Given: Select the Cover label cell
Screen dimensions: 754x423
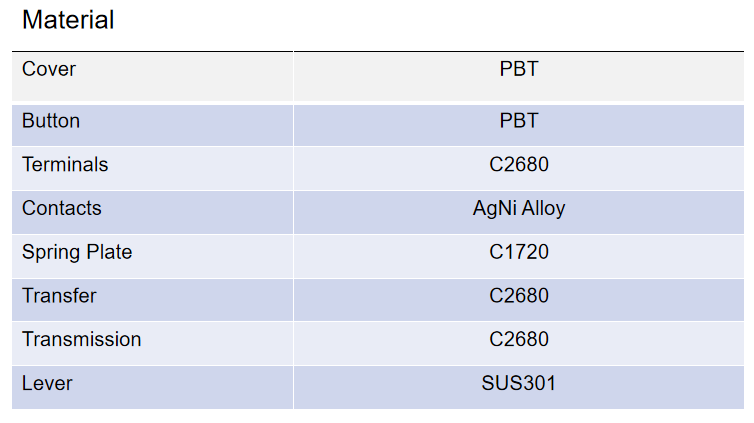Looking at the screenshot, I should tap(49, 69).
